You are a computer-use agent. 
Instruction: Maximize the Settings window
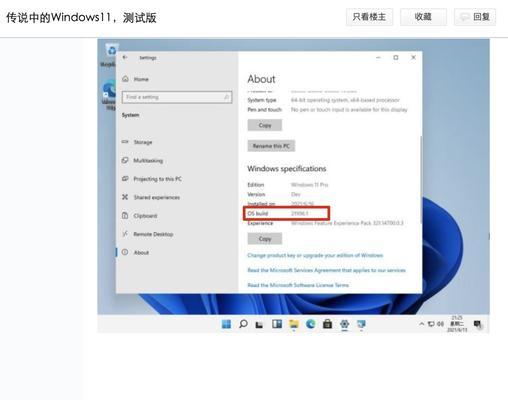(396, 57)
